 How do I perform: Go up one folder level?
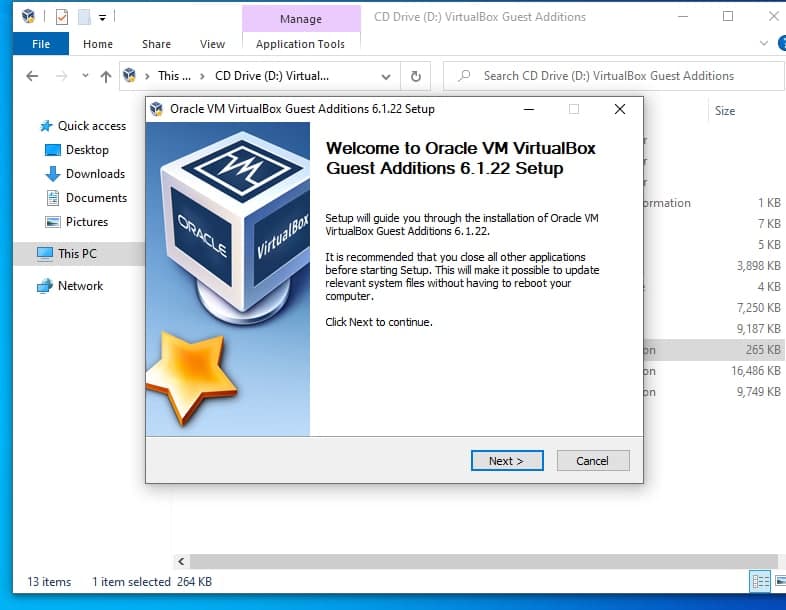tap(105, 76)
